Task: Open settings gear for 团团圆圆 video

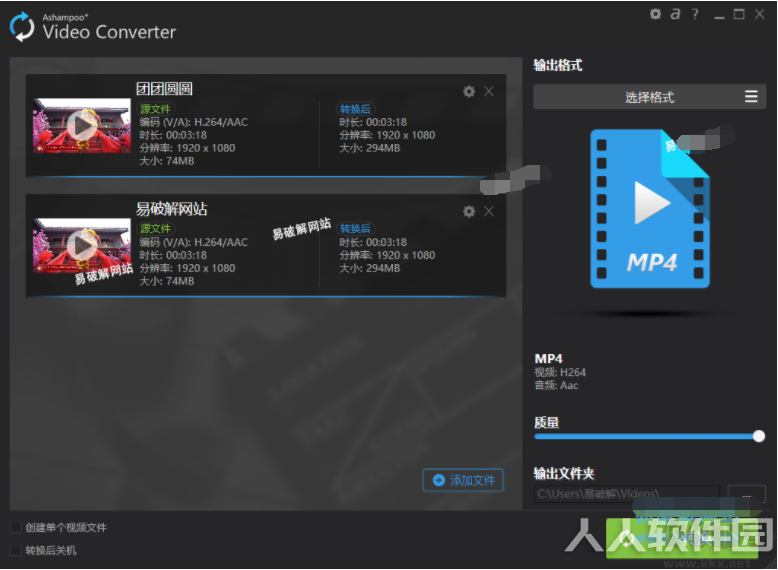Action: tap(469, 91)
